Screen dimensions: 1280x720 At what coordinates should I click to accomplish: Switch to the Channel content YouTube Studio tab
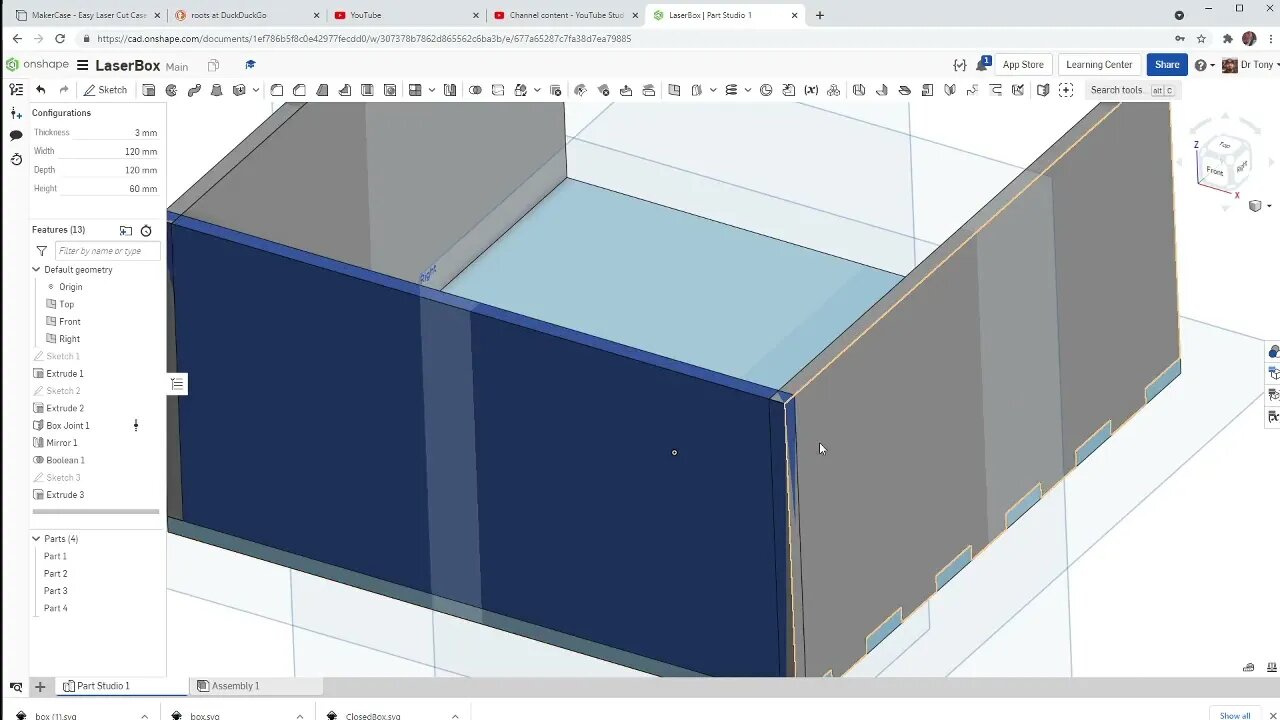point(566,15)
